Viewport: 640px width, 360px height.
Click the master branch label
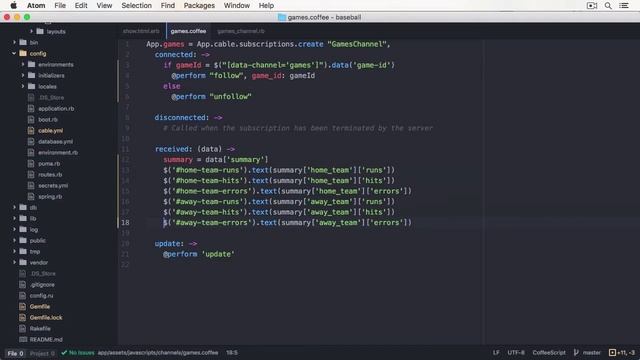(591, 352)
